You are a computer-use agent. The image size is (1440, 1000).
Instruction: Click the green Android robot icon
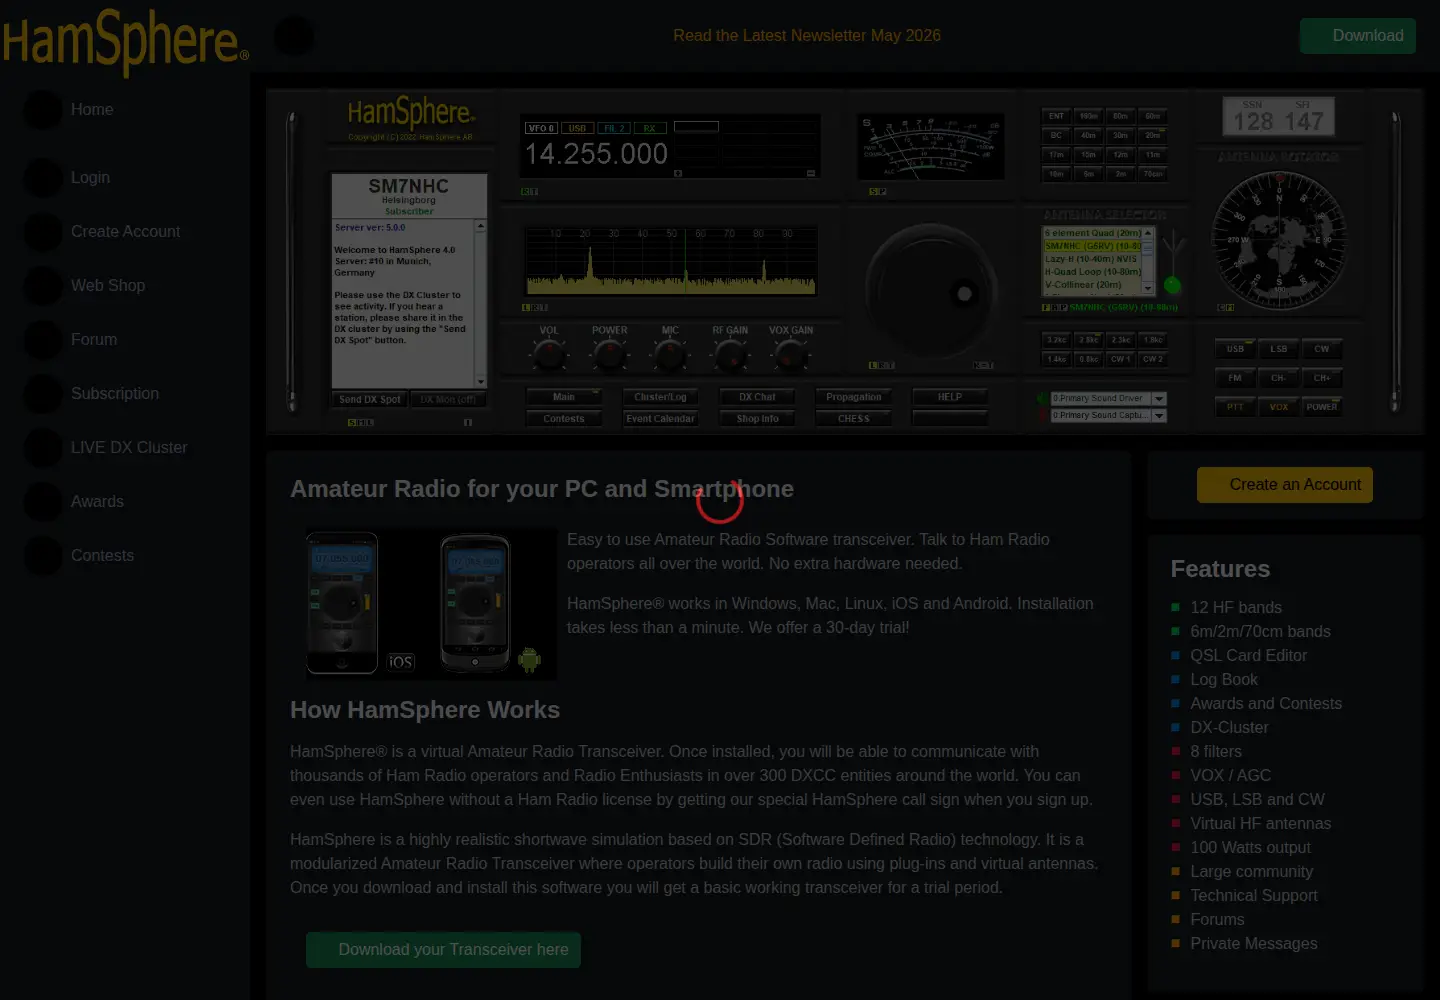coord(530,660)
